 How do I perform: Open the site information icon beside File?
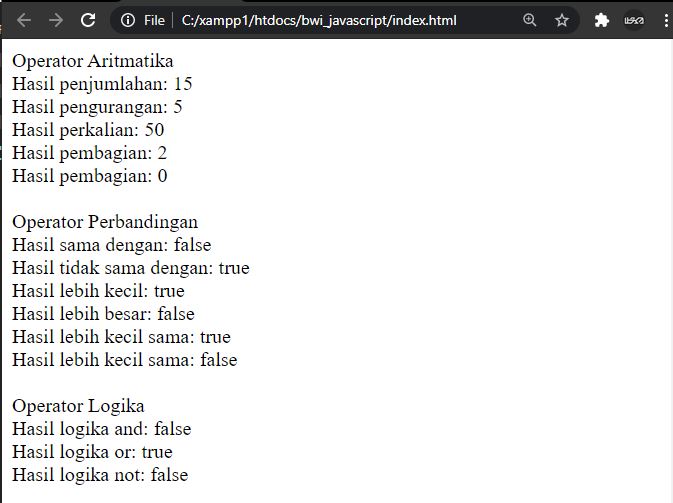pyautogui.click(x=127, y=20)
